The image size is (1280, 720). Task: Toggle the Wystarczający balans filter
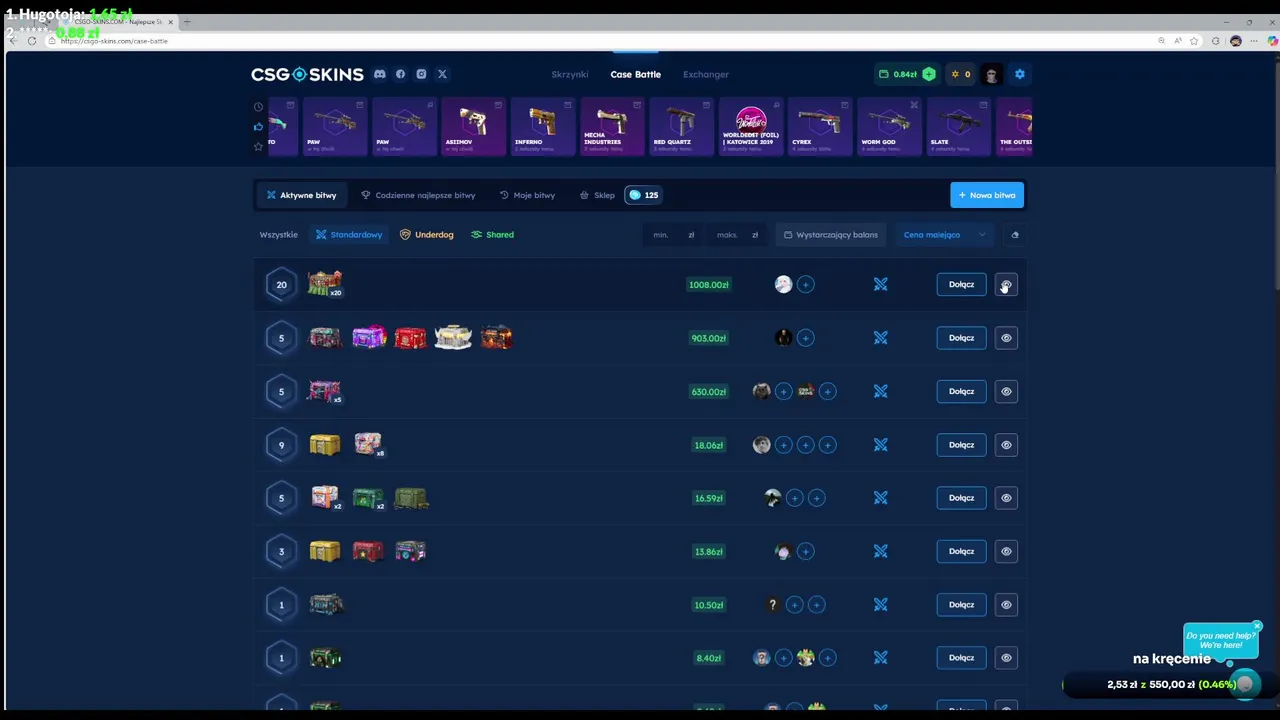click(831, 235)
